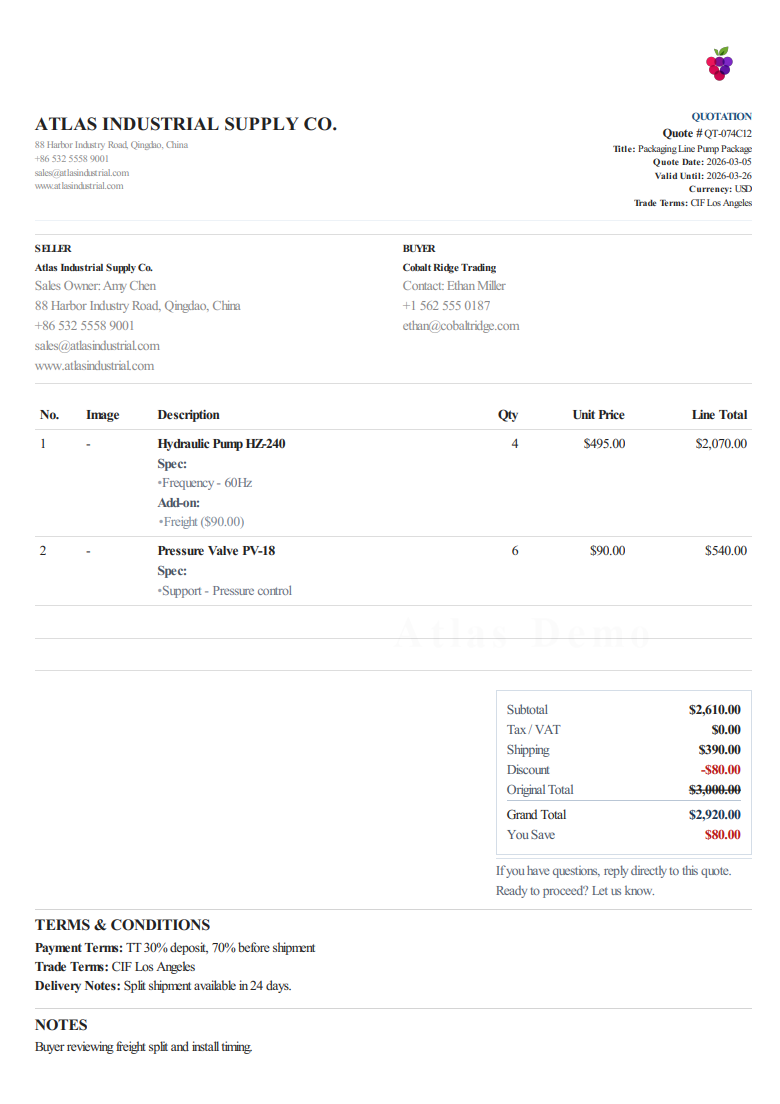
Task: Click the Line Total column header
Action: 719,415
